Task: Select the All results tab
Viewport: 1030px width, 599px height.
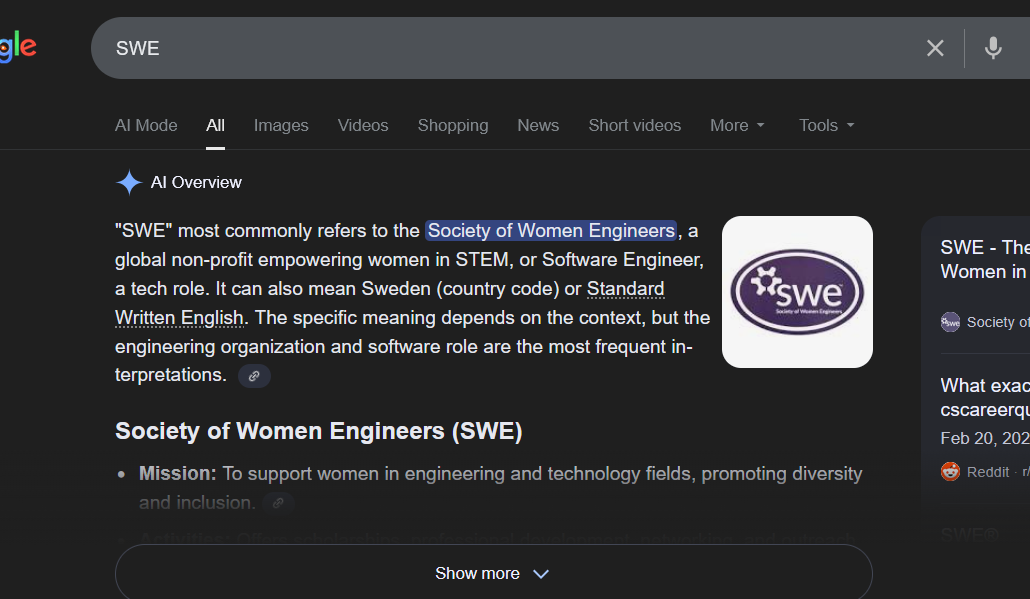Action: 215,125
